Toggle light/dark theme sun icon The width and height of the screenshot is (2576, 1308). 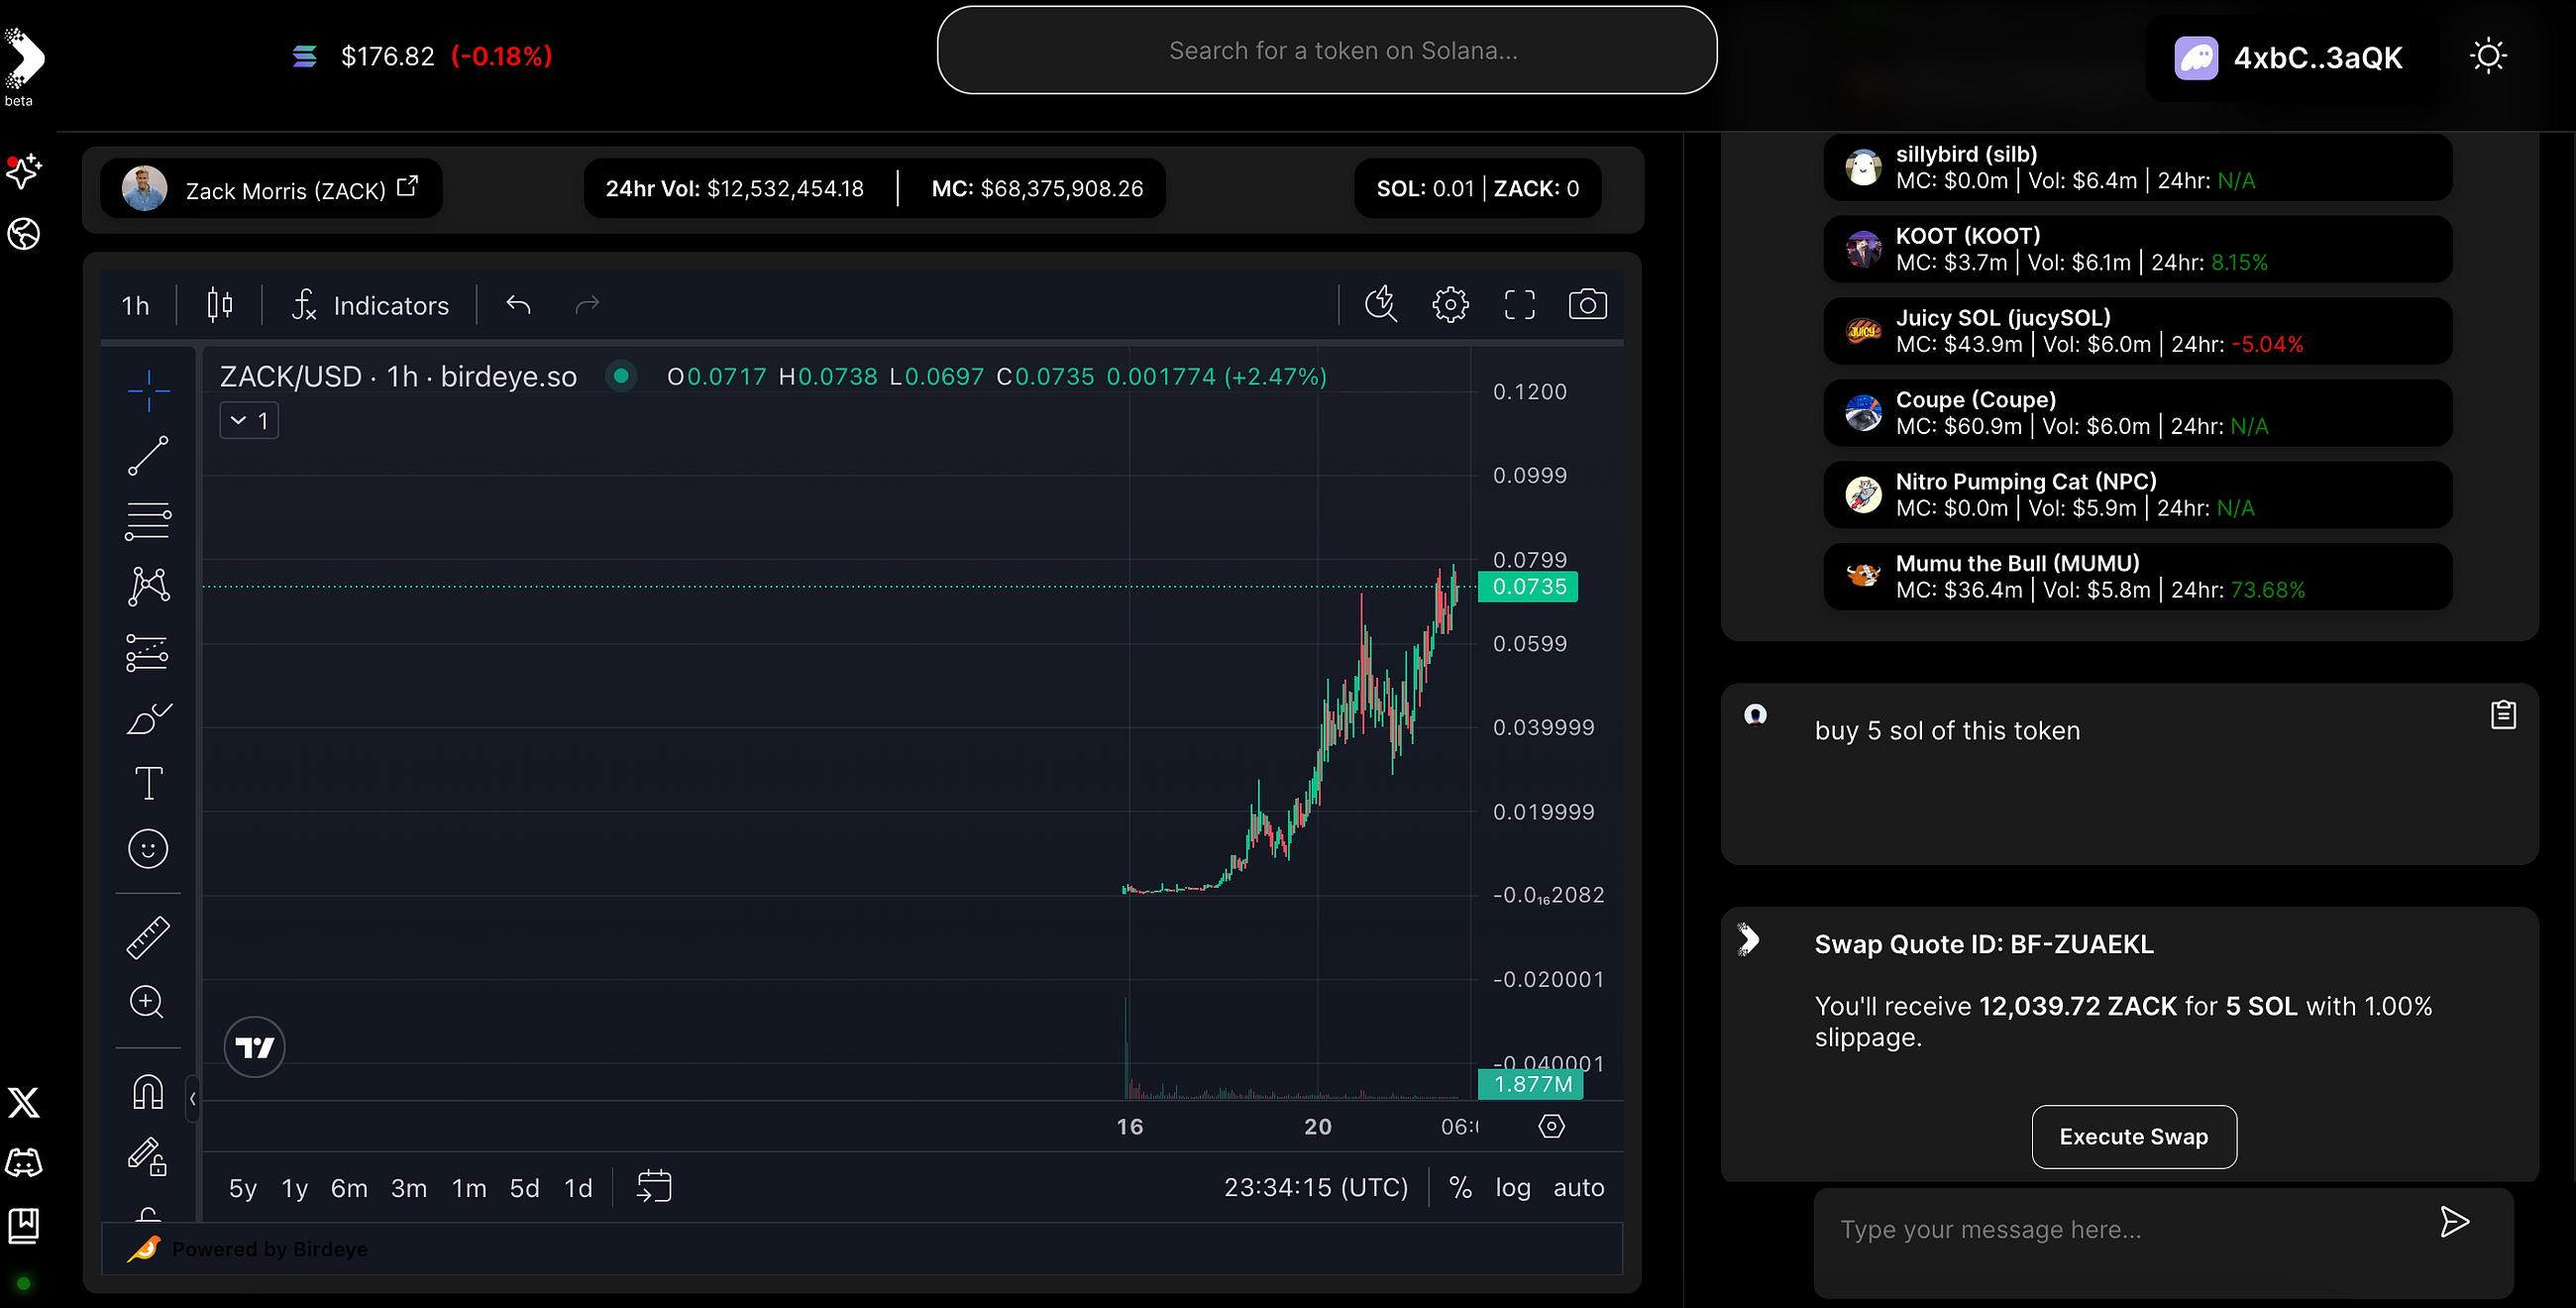click(x=2488, y=56)
